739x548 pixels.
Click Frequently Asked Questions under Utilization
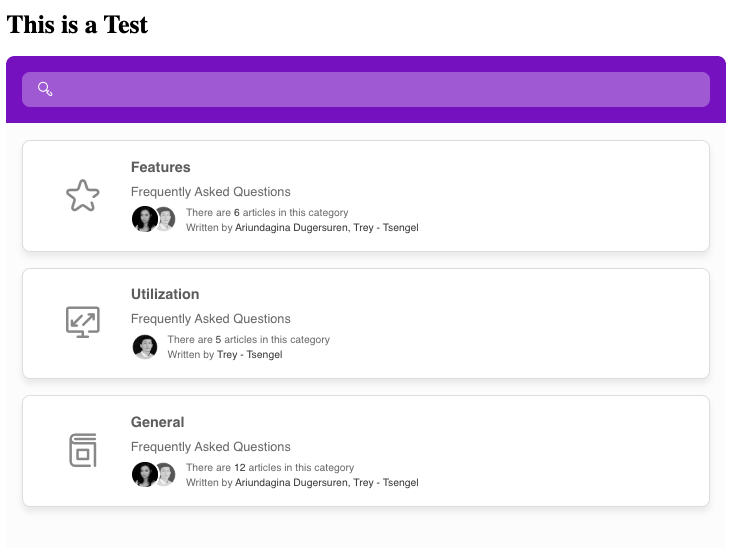[x=210, y=319]
